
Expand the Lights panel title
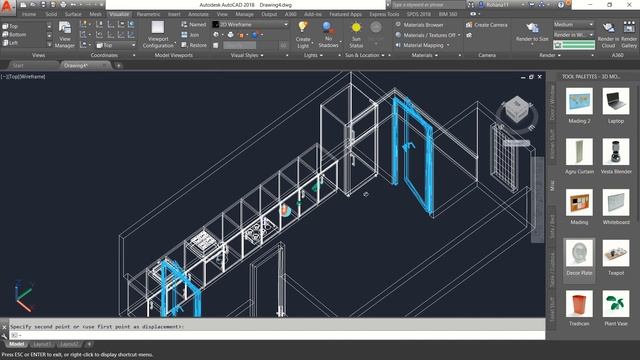pos(313,55)
